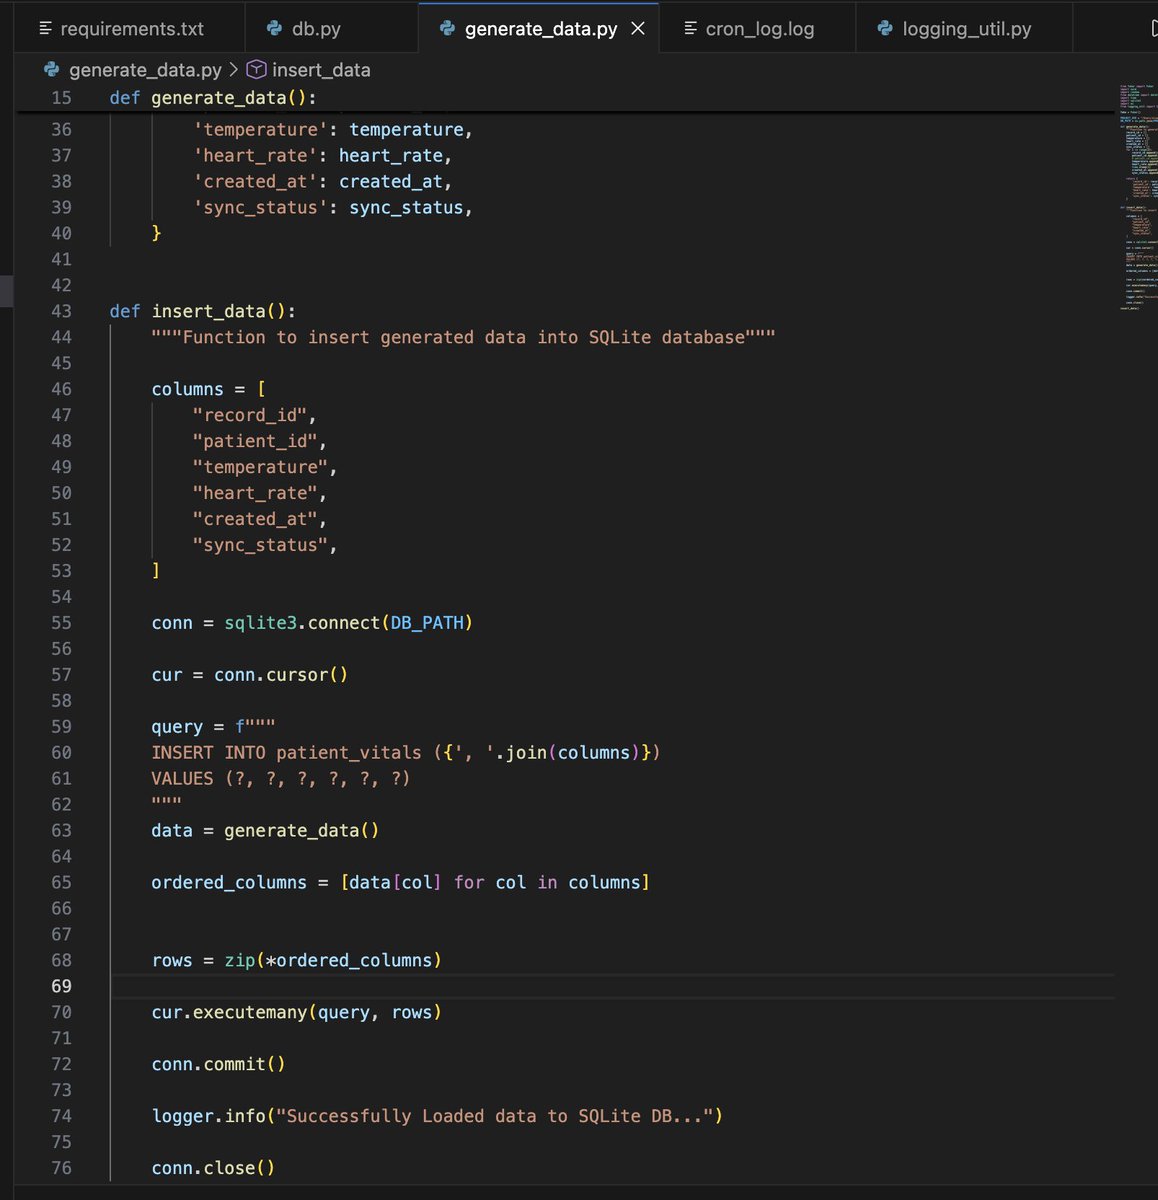The image size is (1158, 1200).
Task: Click "patient_id" string on line 48
Action: [x=254, y=441]
